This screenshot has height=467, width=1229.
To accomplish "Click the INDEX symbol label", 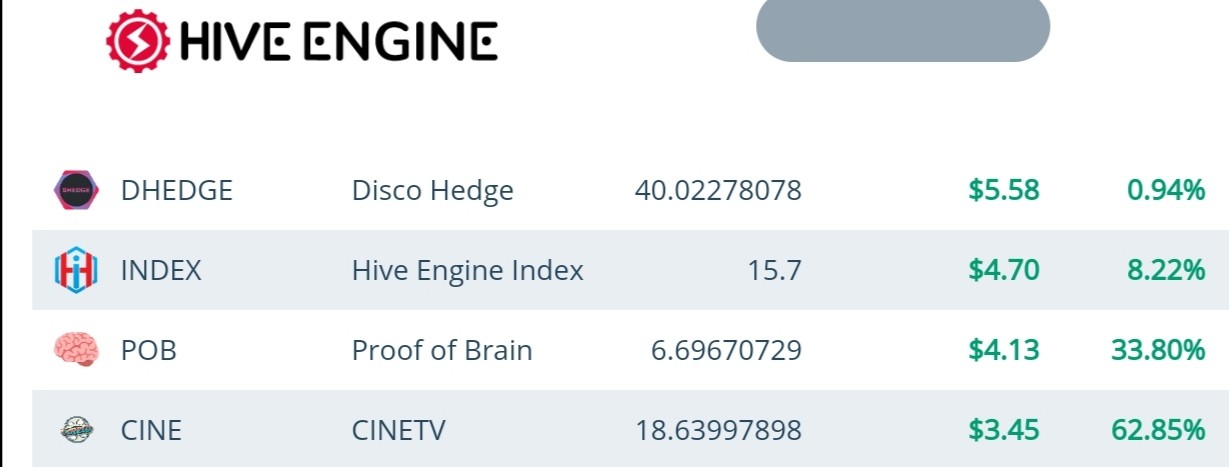I will click(161, 270).
